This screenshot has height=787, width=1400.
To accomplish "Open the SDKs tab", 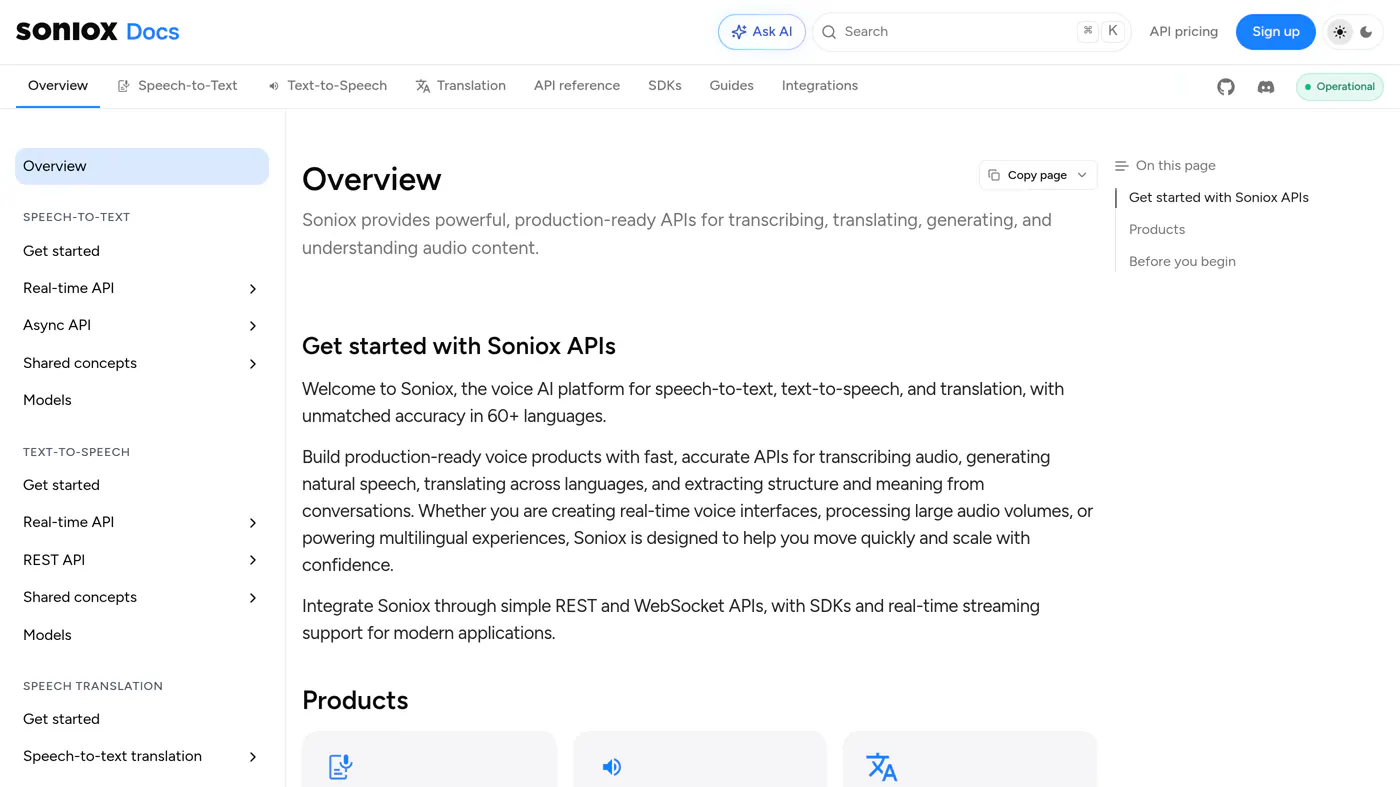I will click(665, 86).
